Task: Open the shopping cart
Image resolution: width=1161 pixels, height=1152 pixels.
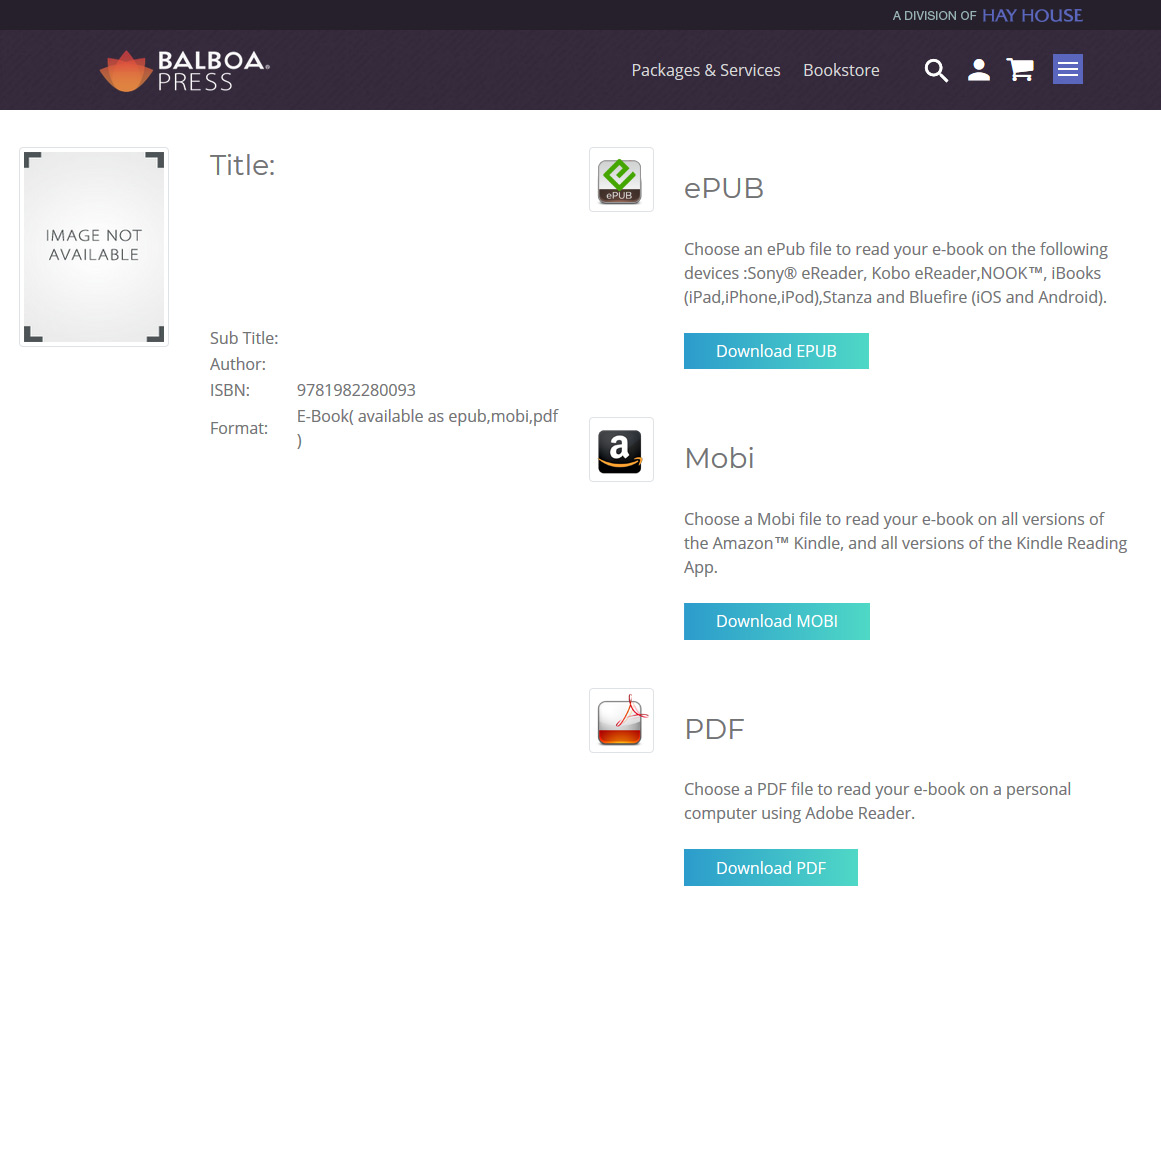Action: coord(1020,70)
